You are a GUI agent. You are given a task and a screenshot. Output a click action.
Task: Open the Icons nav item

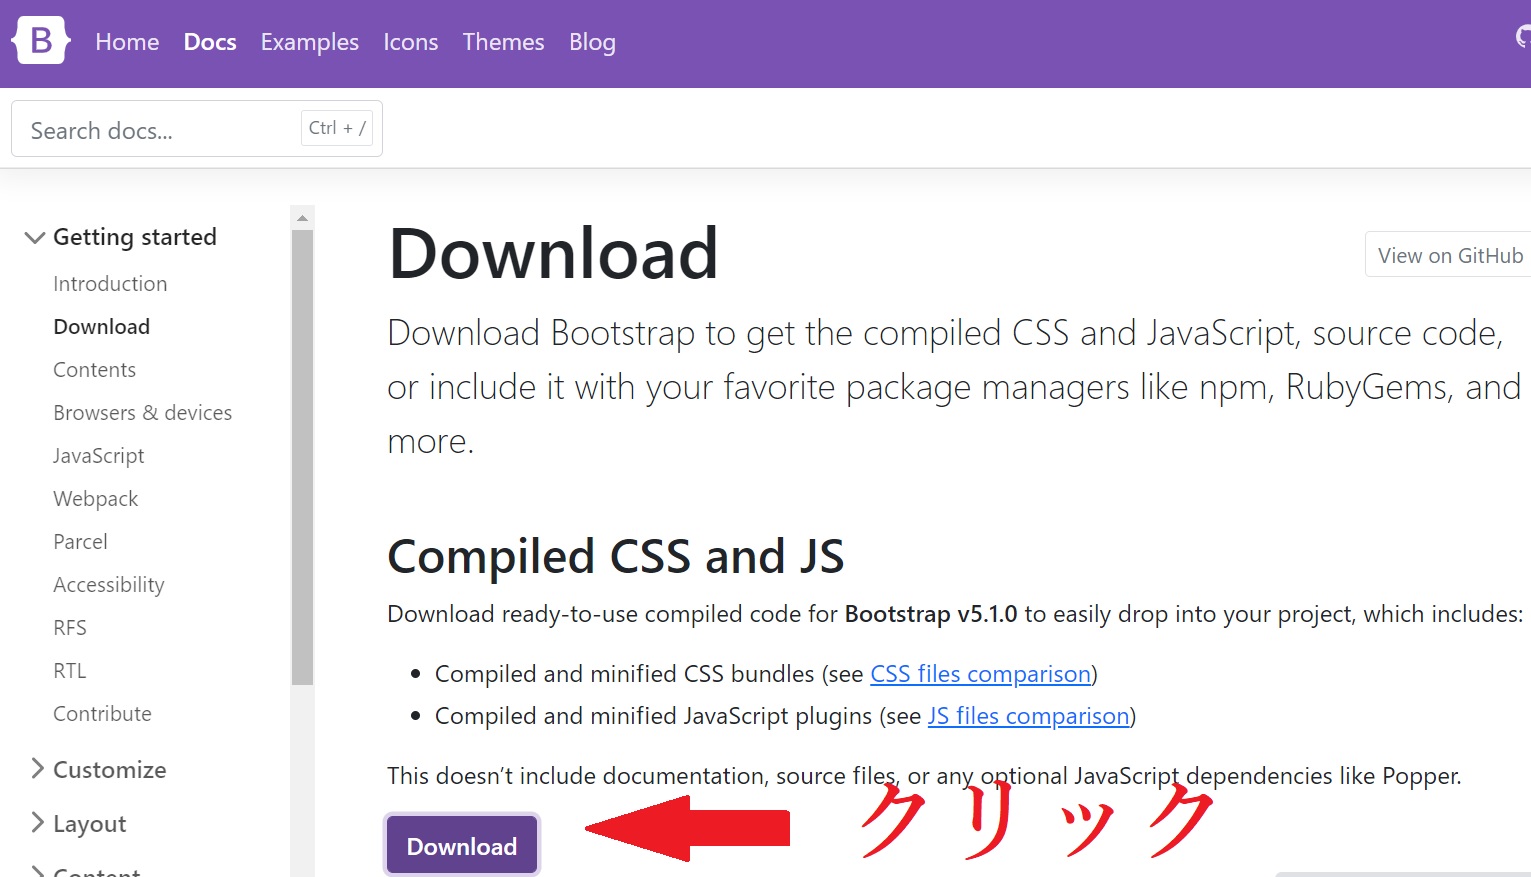pos(411,42)
